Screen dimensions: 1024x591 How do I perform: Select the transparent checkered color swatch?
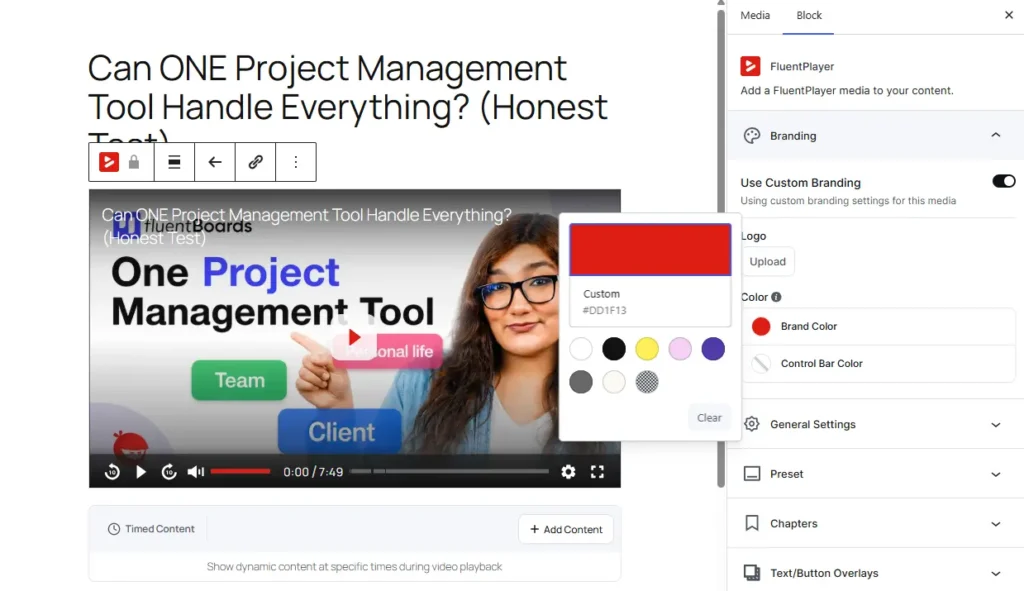pyautogui.click(x=647, y=382)
